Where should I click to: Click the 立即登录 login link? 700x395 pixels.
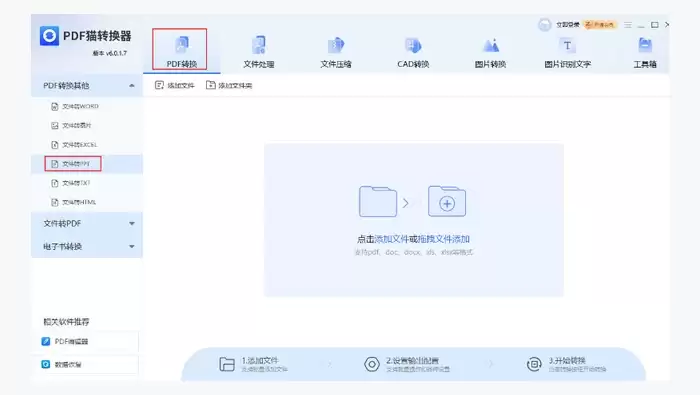click(567, 25)
